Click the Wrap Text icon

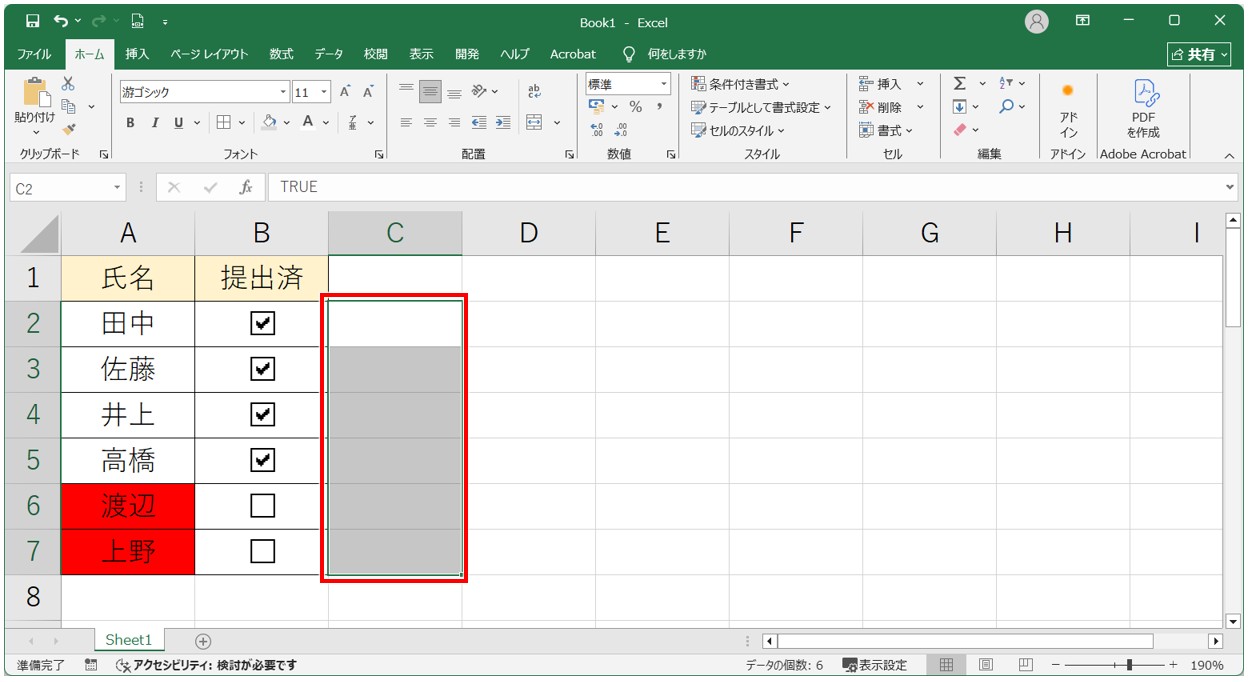click(x=534, y=91)
